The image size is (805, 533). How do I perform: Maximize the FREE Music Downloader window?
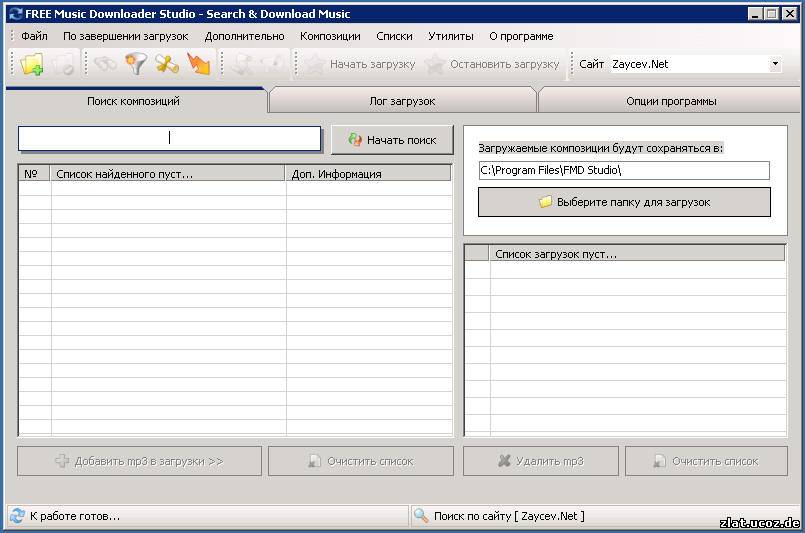[772, 14]
